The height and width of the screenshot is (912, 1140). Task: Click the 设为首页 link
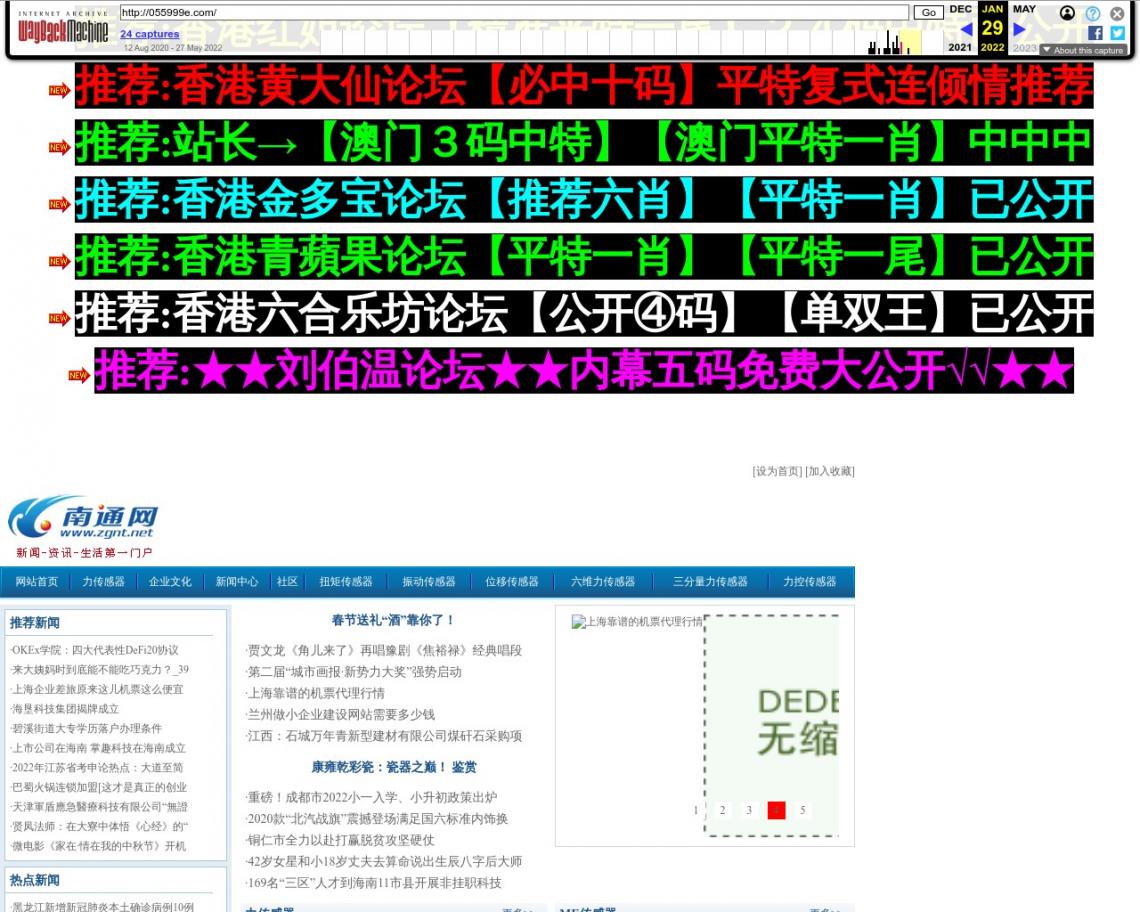point(777,471)
